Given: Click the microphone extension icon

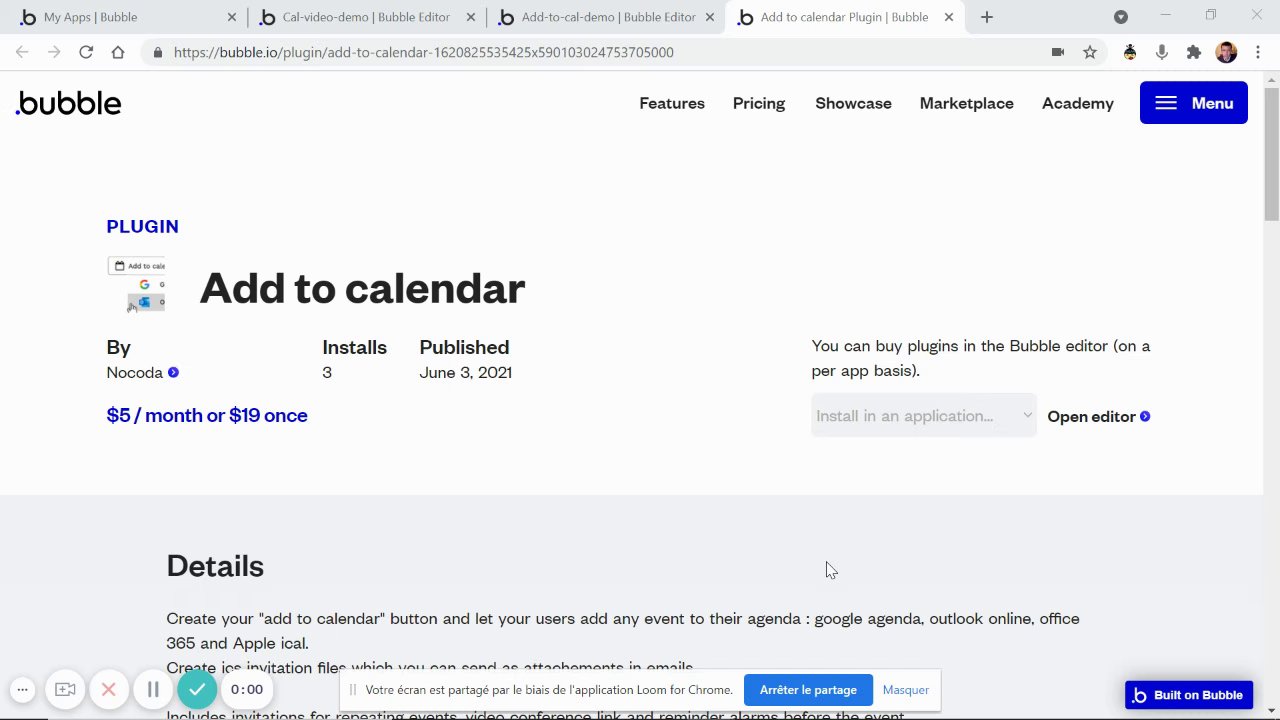Looking at the screenshot, I should click(1161, 52).
